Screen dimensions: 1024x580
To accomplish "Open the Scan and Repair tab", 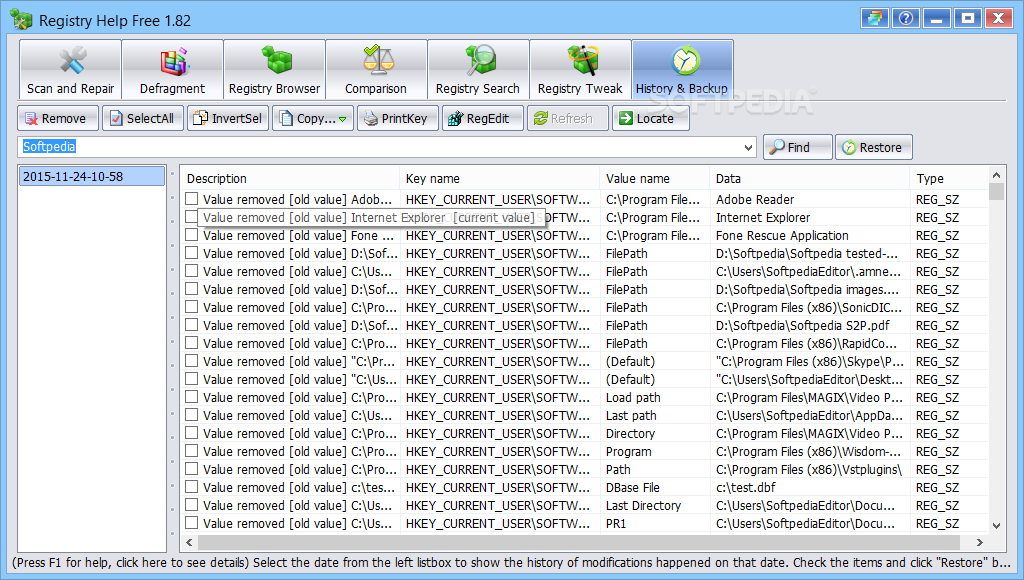I will point(71,69).
